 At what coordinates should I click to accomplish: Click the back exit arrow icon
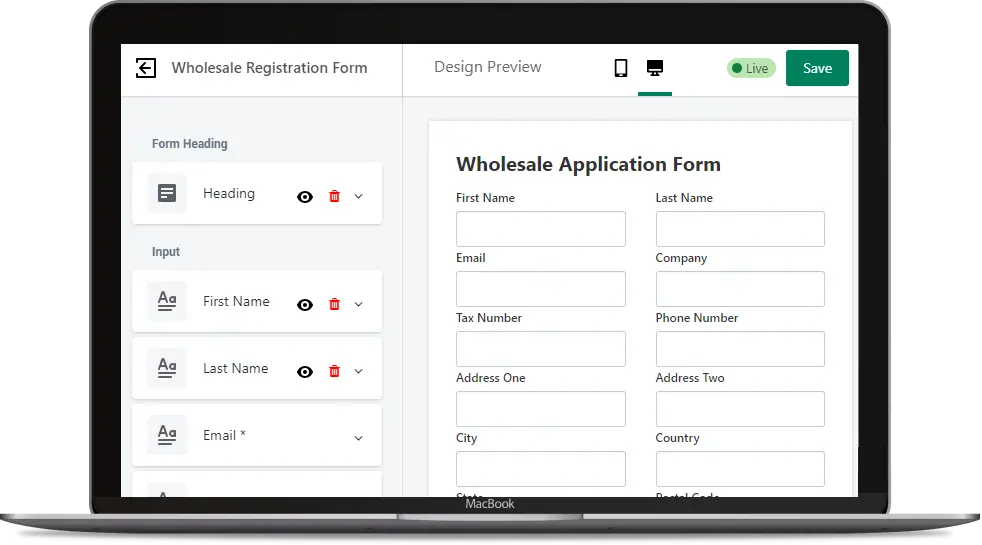146,68
